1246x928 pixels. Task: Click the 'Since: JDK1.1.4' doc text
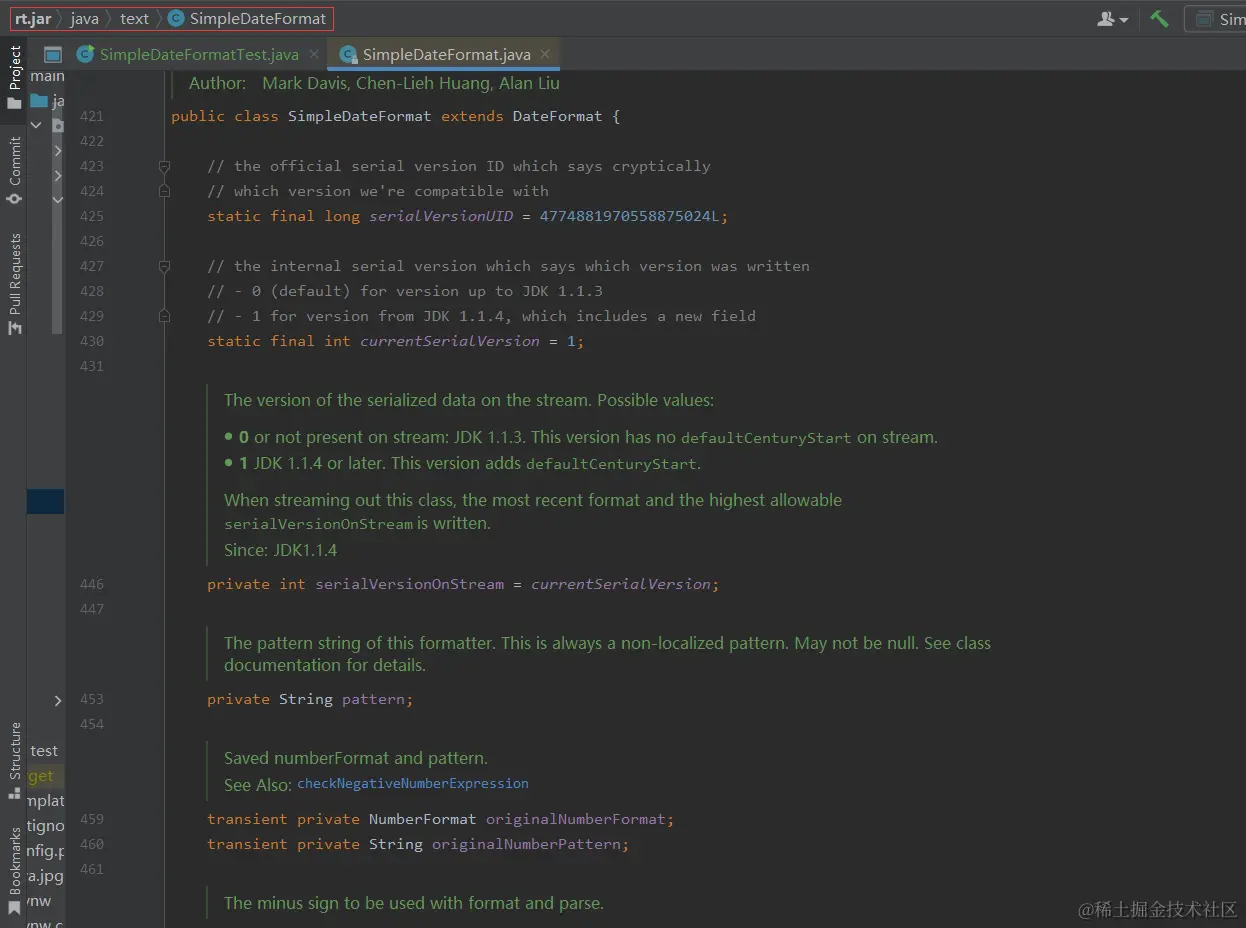tap(281, 550)
